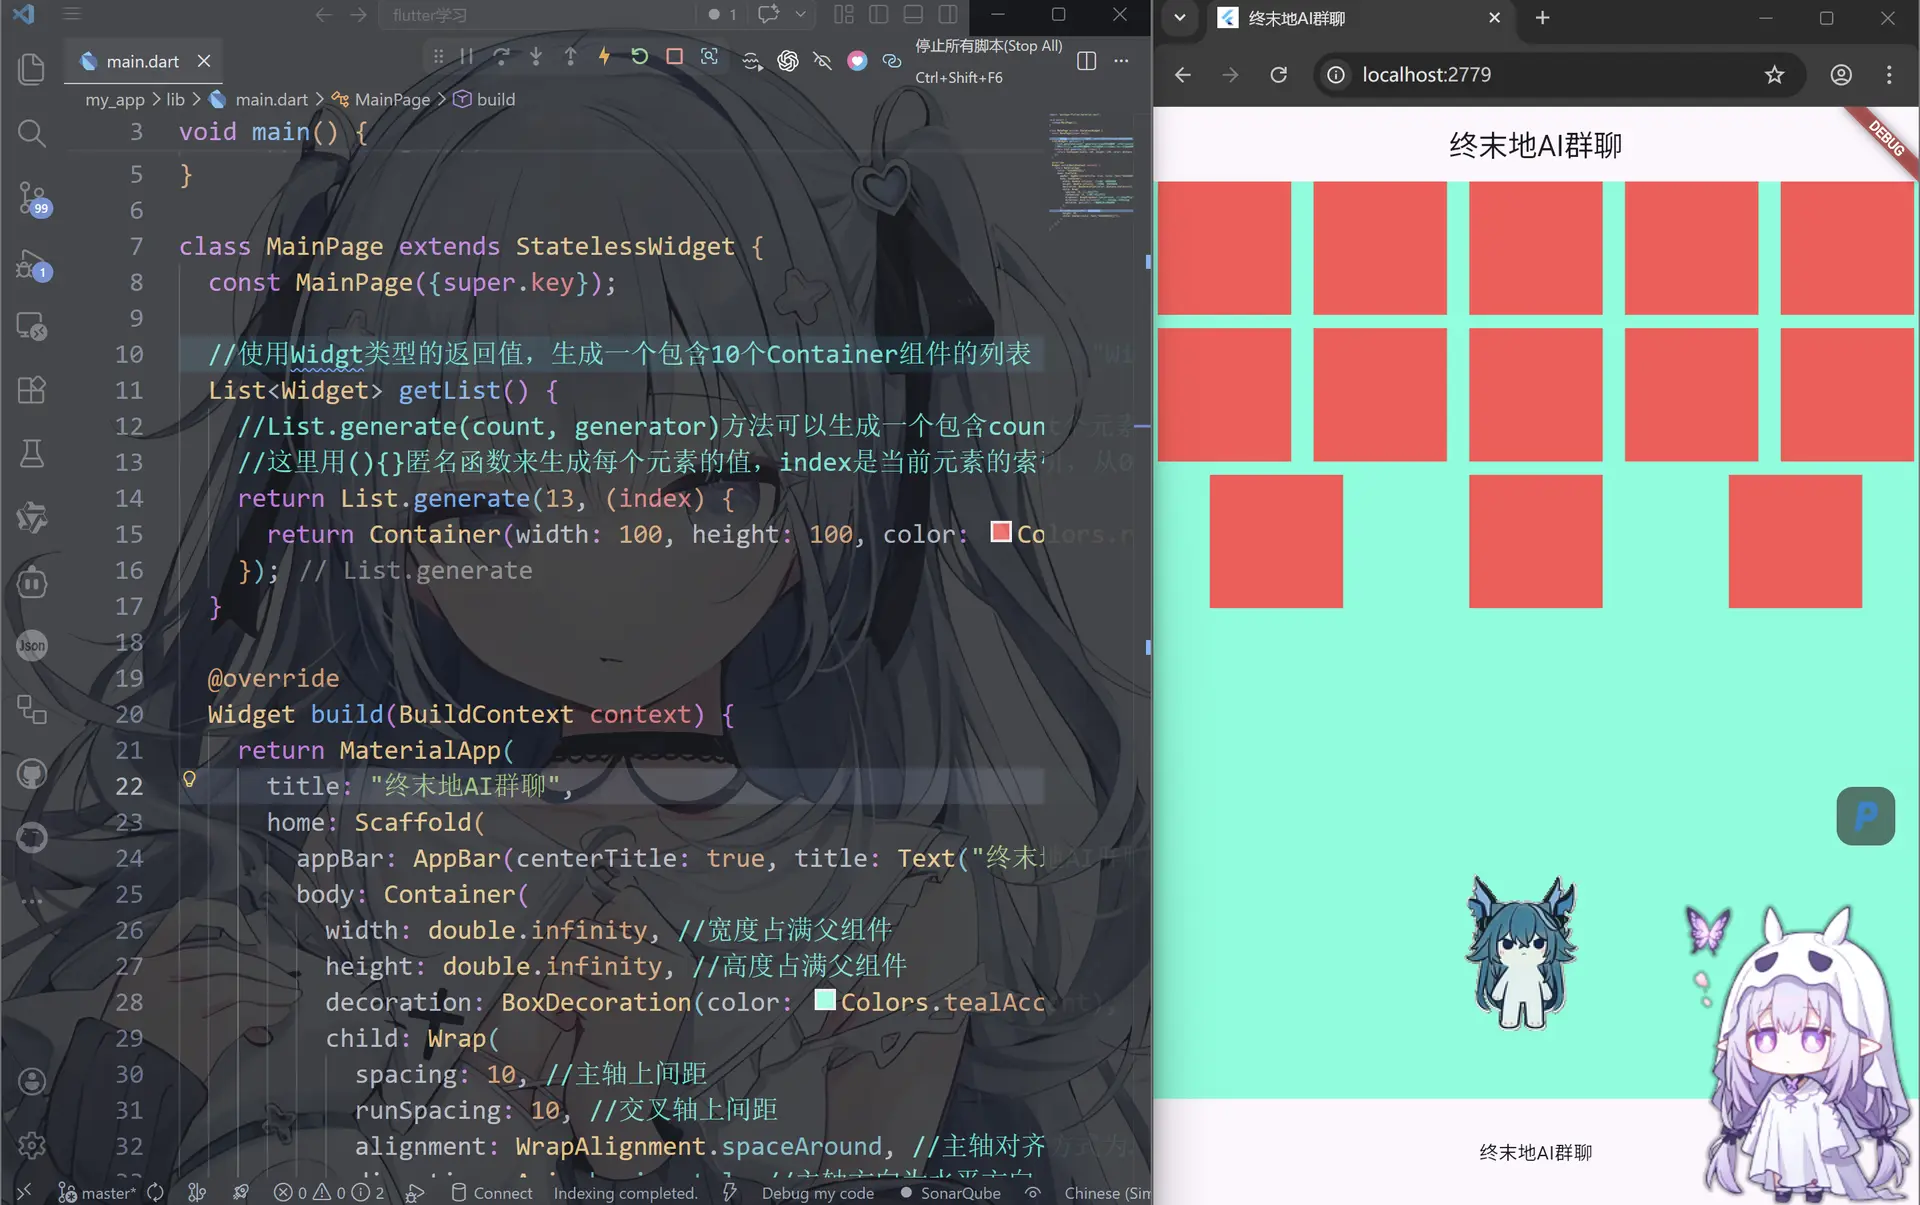Open the Extensions view
Screen dimensions: 1920x1205
coord(32,390)
